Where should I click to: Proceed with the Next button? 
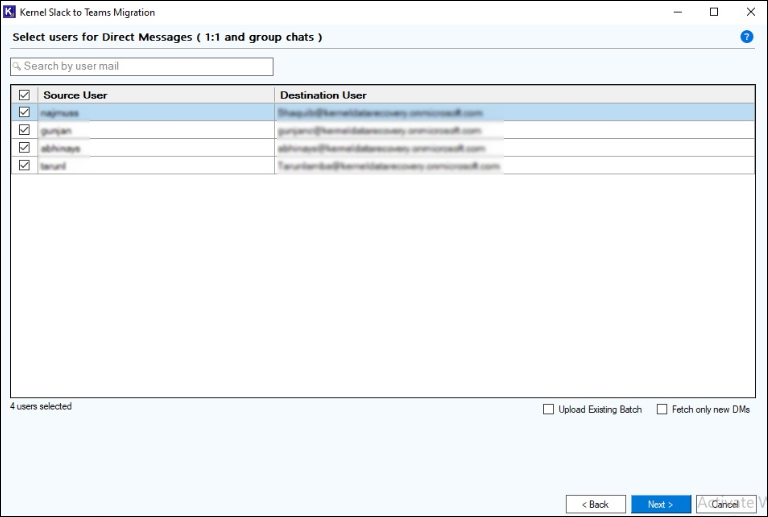[x=661, y=504]
